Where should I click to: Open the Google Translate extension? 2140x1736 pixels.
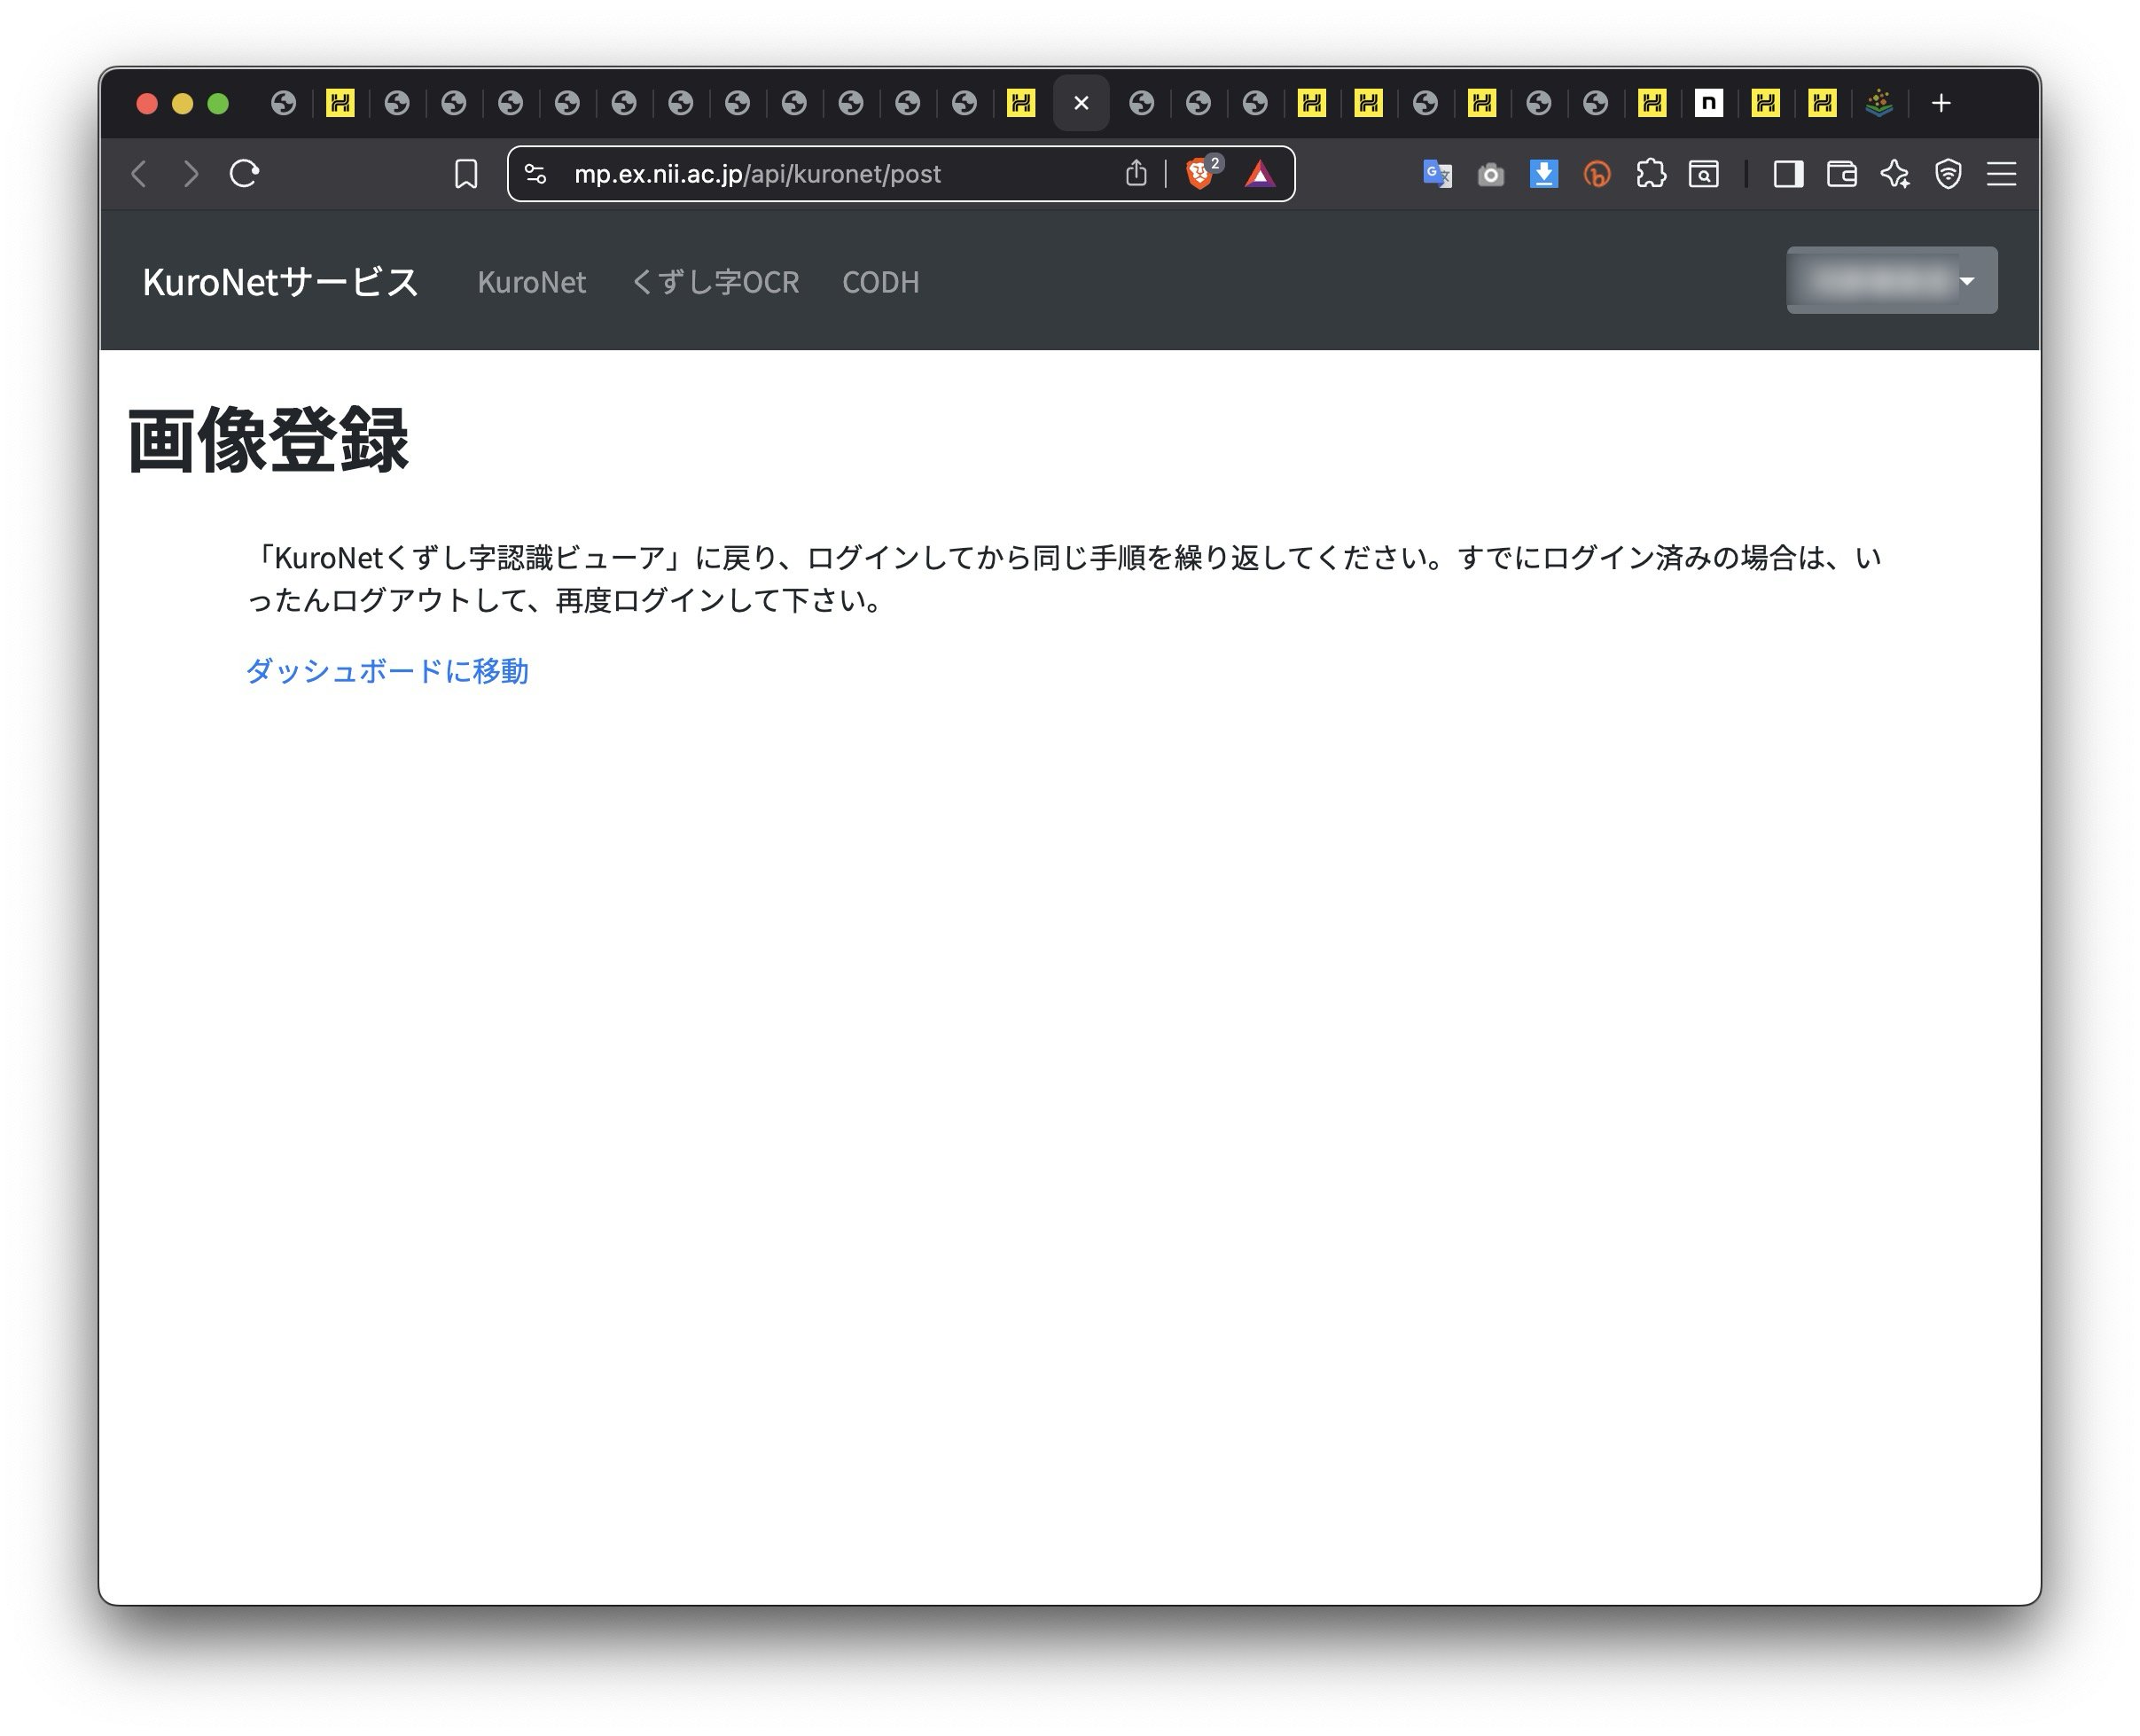pos(1437,174)
